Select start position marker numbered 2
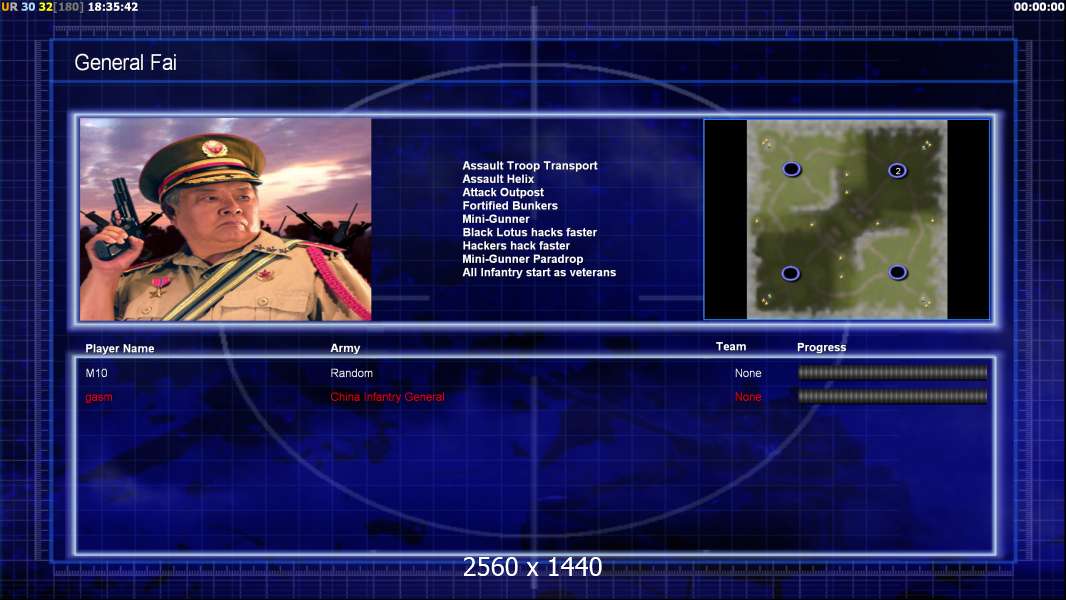The width and height of the screenshot is (1066, 600). [897, 171]
